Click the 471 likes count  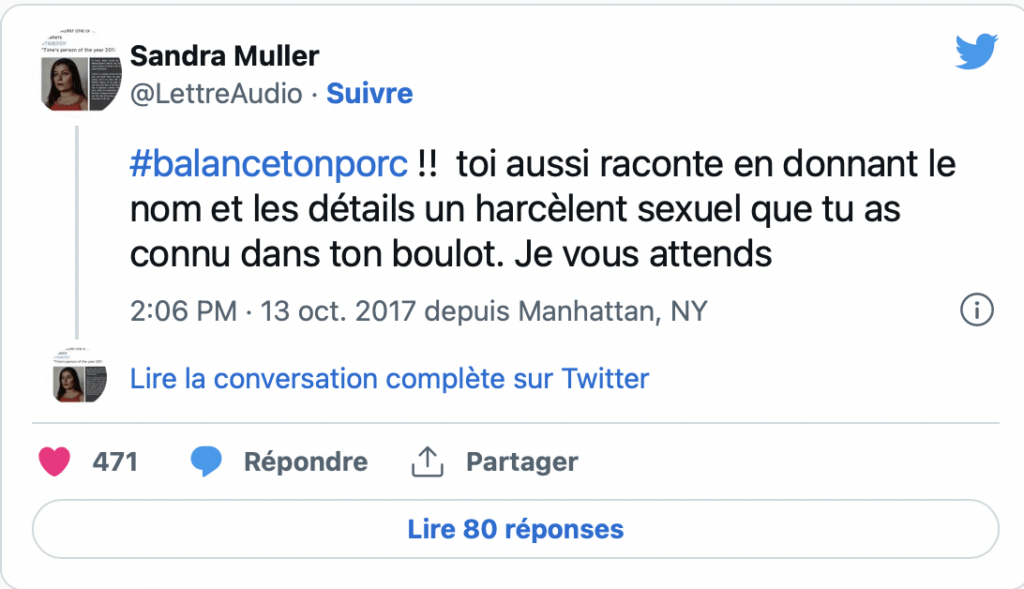115,462
